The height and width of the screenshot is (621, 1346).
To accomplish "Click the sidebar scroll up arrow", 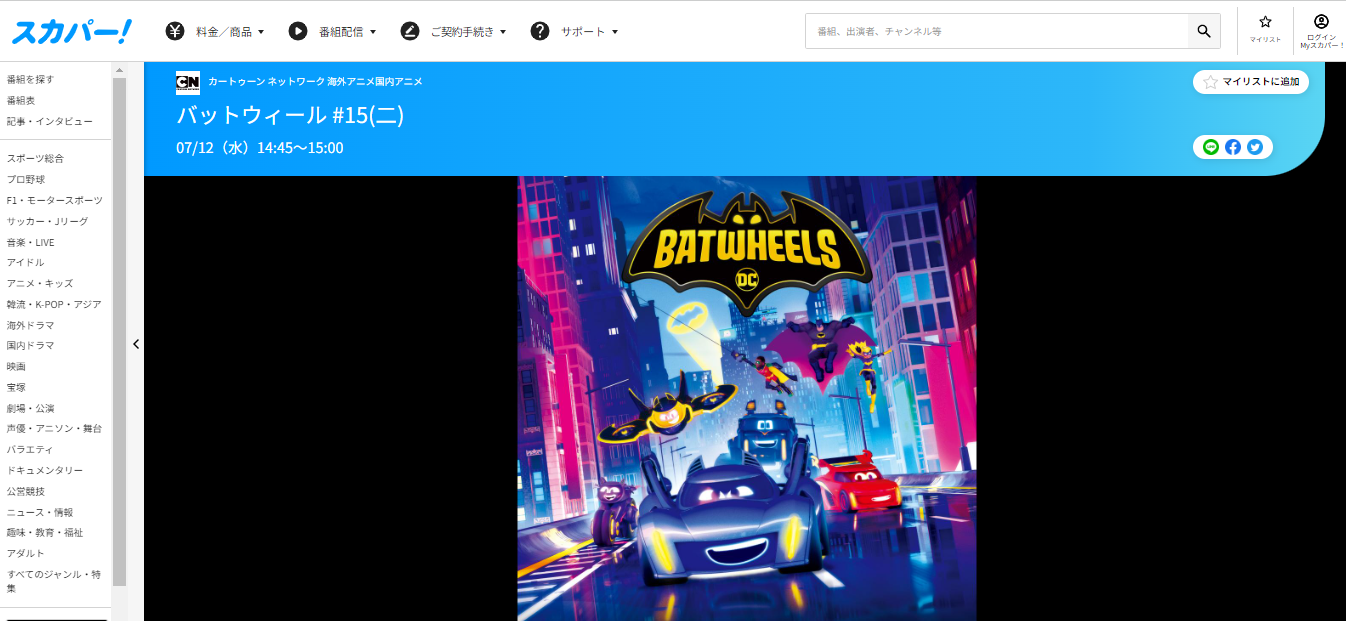I will point(119,70).
